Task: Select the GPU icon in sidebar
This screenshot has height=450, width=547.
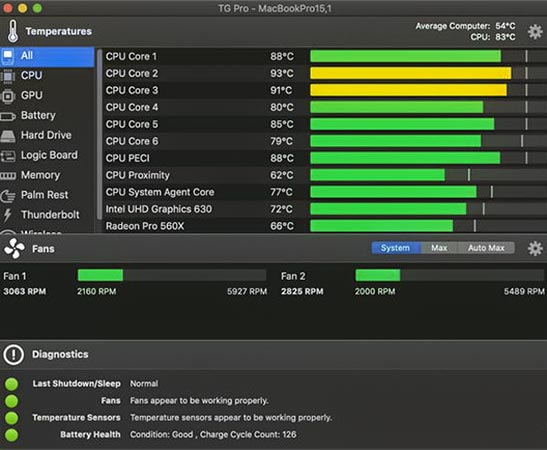Action: 8,96
